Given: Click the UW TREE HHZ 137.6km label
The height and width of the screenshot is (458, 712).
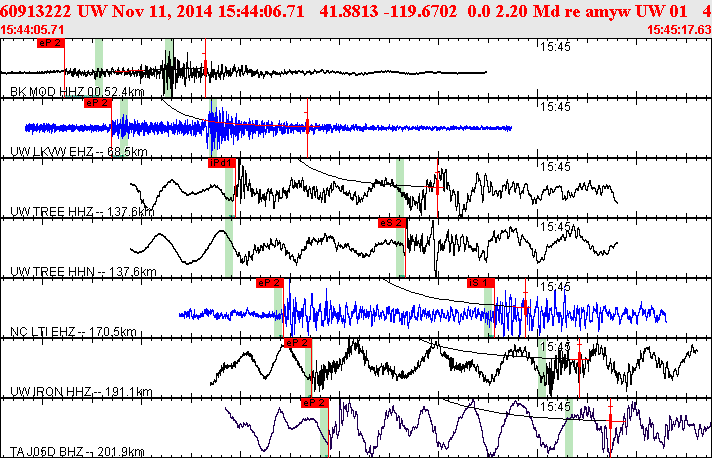Looking at the screenshot, I should [82, 212].
